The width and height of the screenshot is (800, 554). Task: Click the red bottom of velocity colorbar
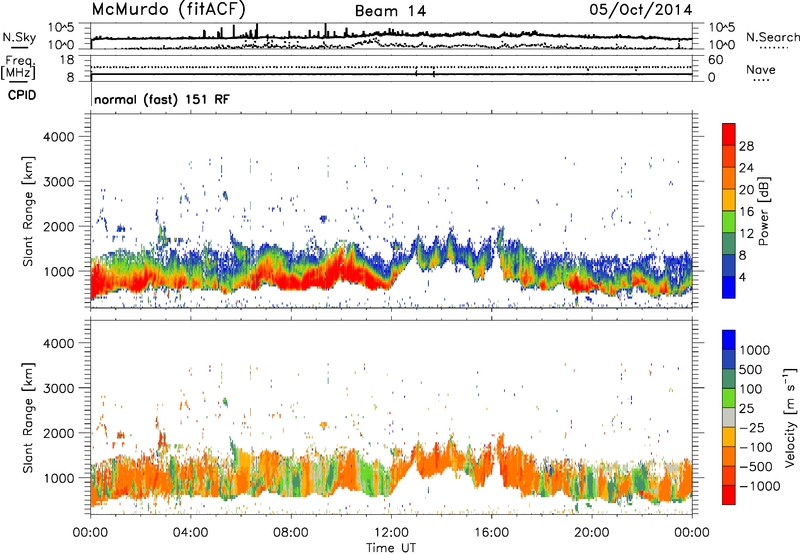pos(729,495)
